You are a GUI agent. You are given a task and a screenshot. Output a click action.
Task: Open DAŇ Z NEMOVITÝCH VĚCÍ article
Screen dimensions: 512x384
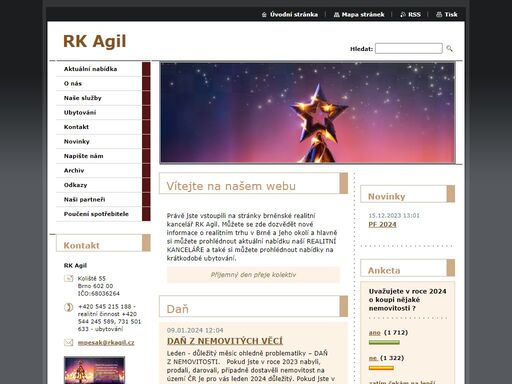tap(225, 341)
